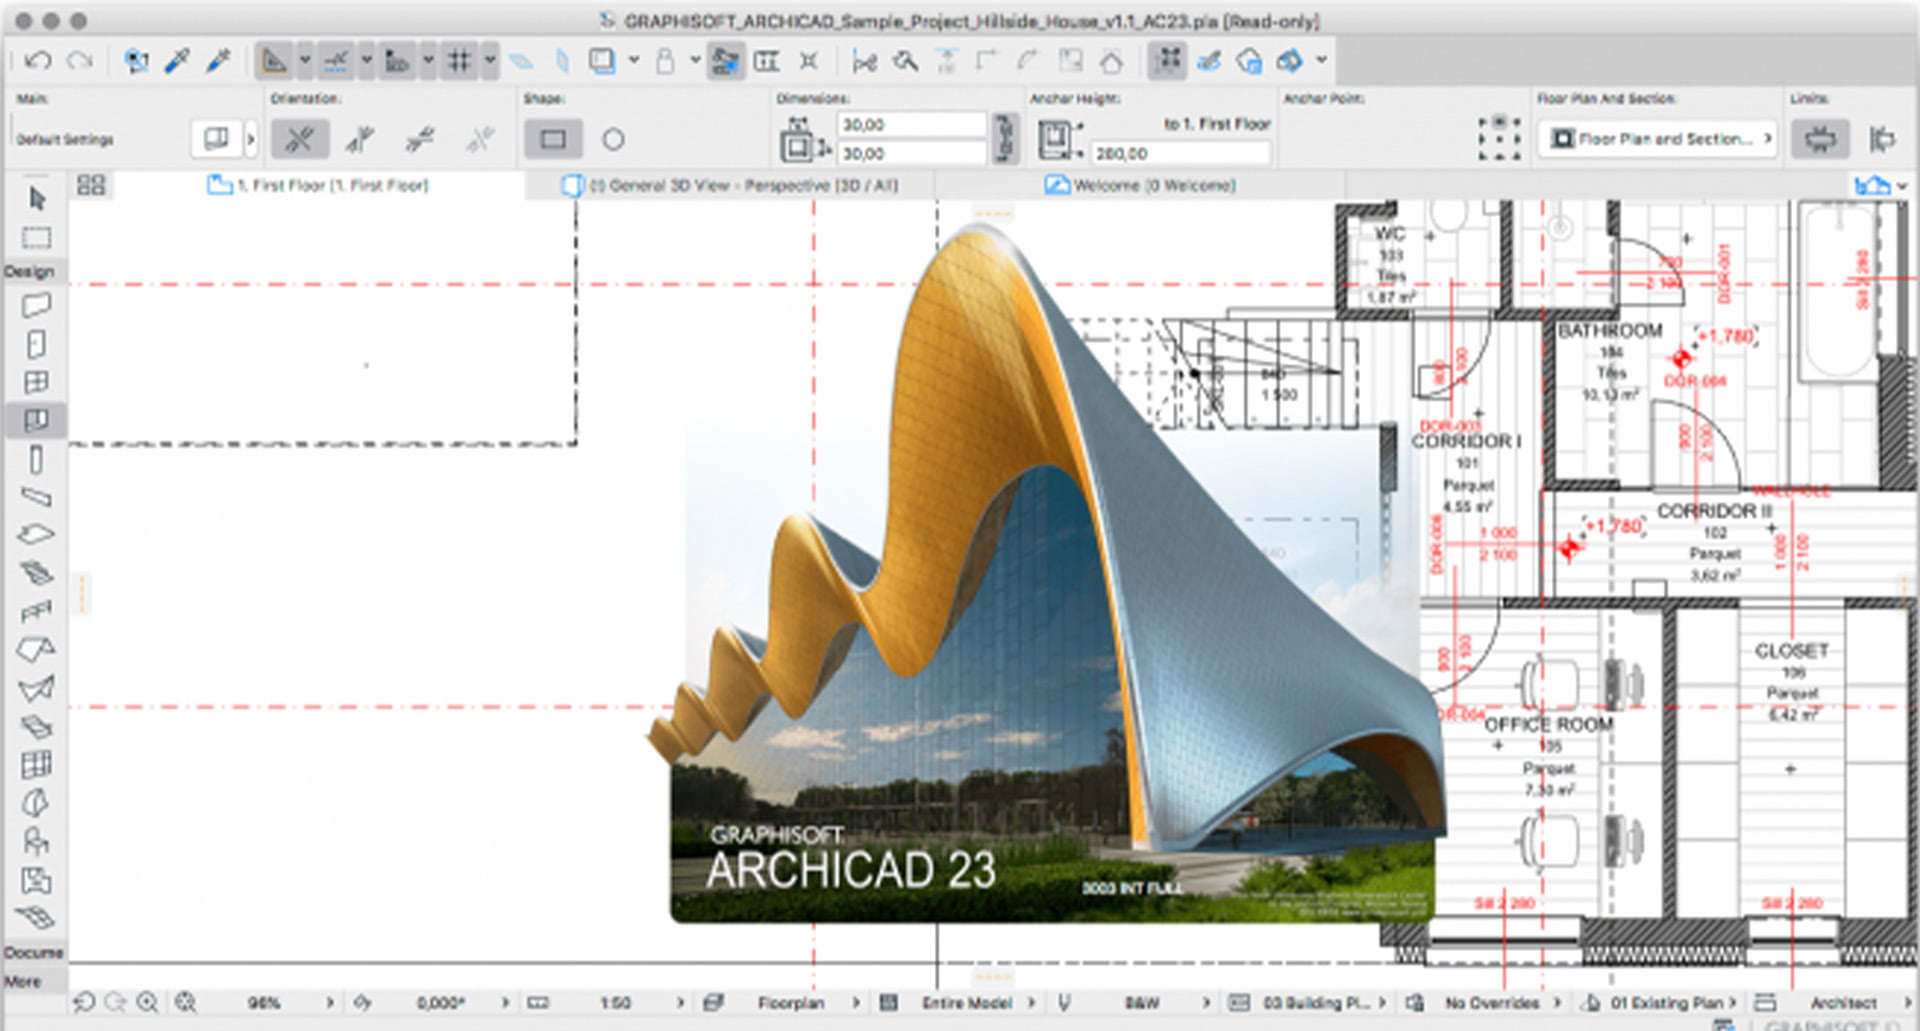This screenshot has height=1031, width=1920.
Task: Activate the Find & Select tool icon
Action: pos(136,61)
